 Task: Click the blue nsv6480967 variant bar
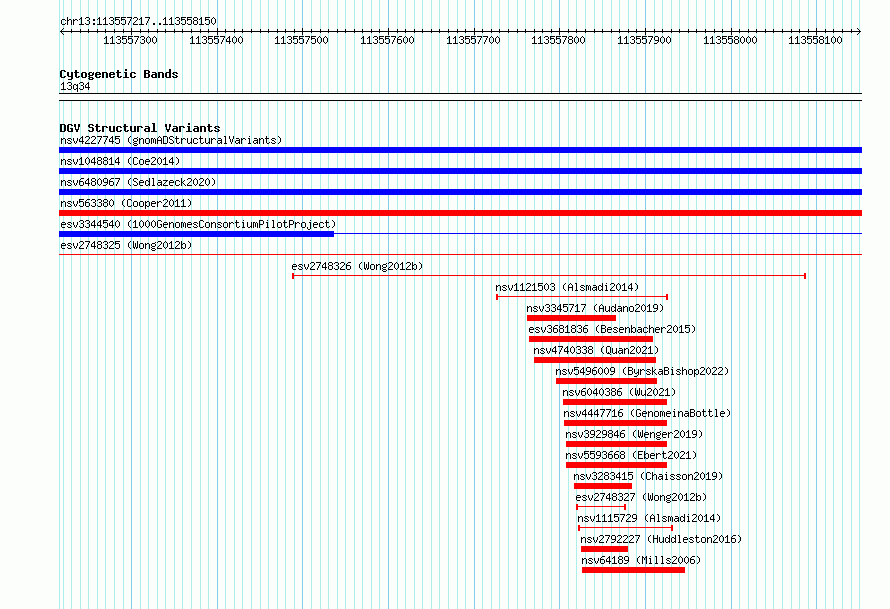[460, 192]
